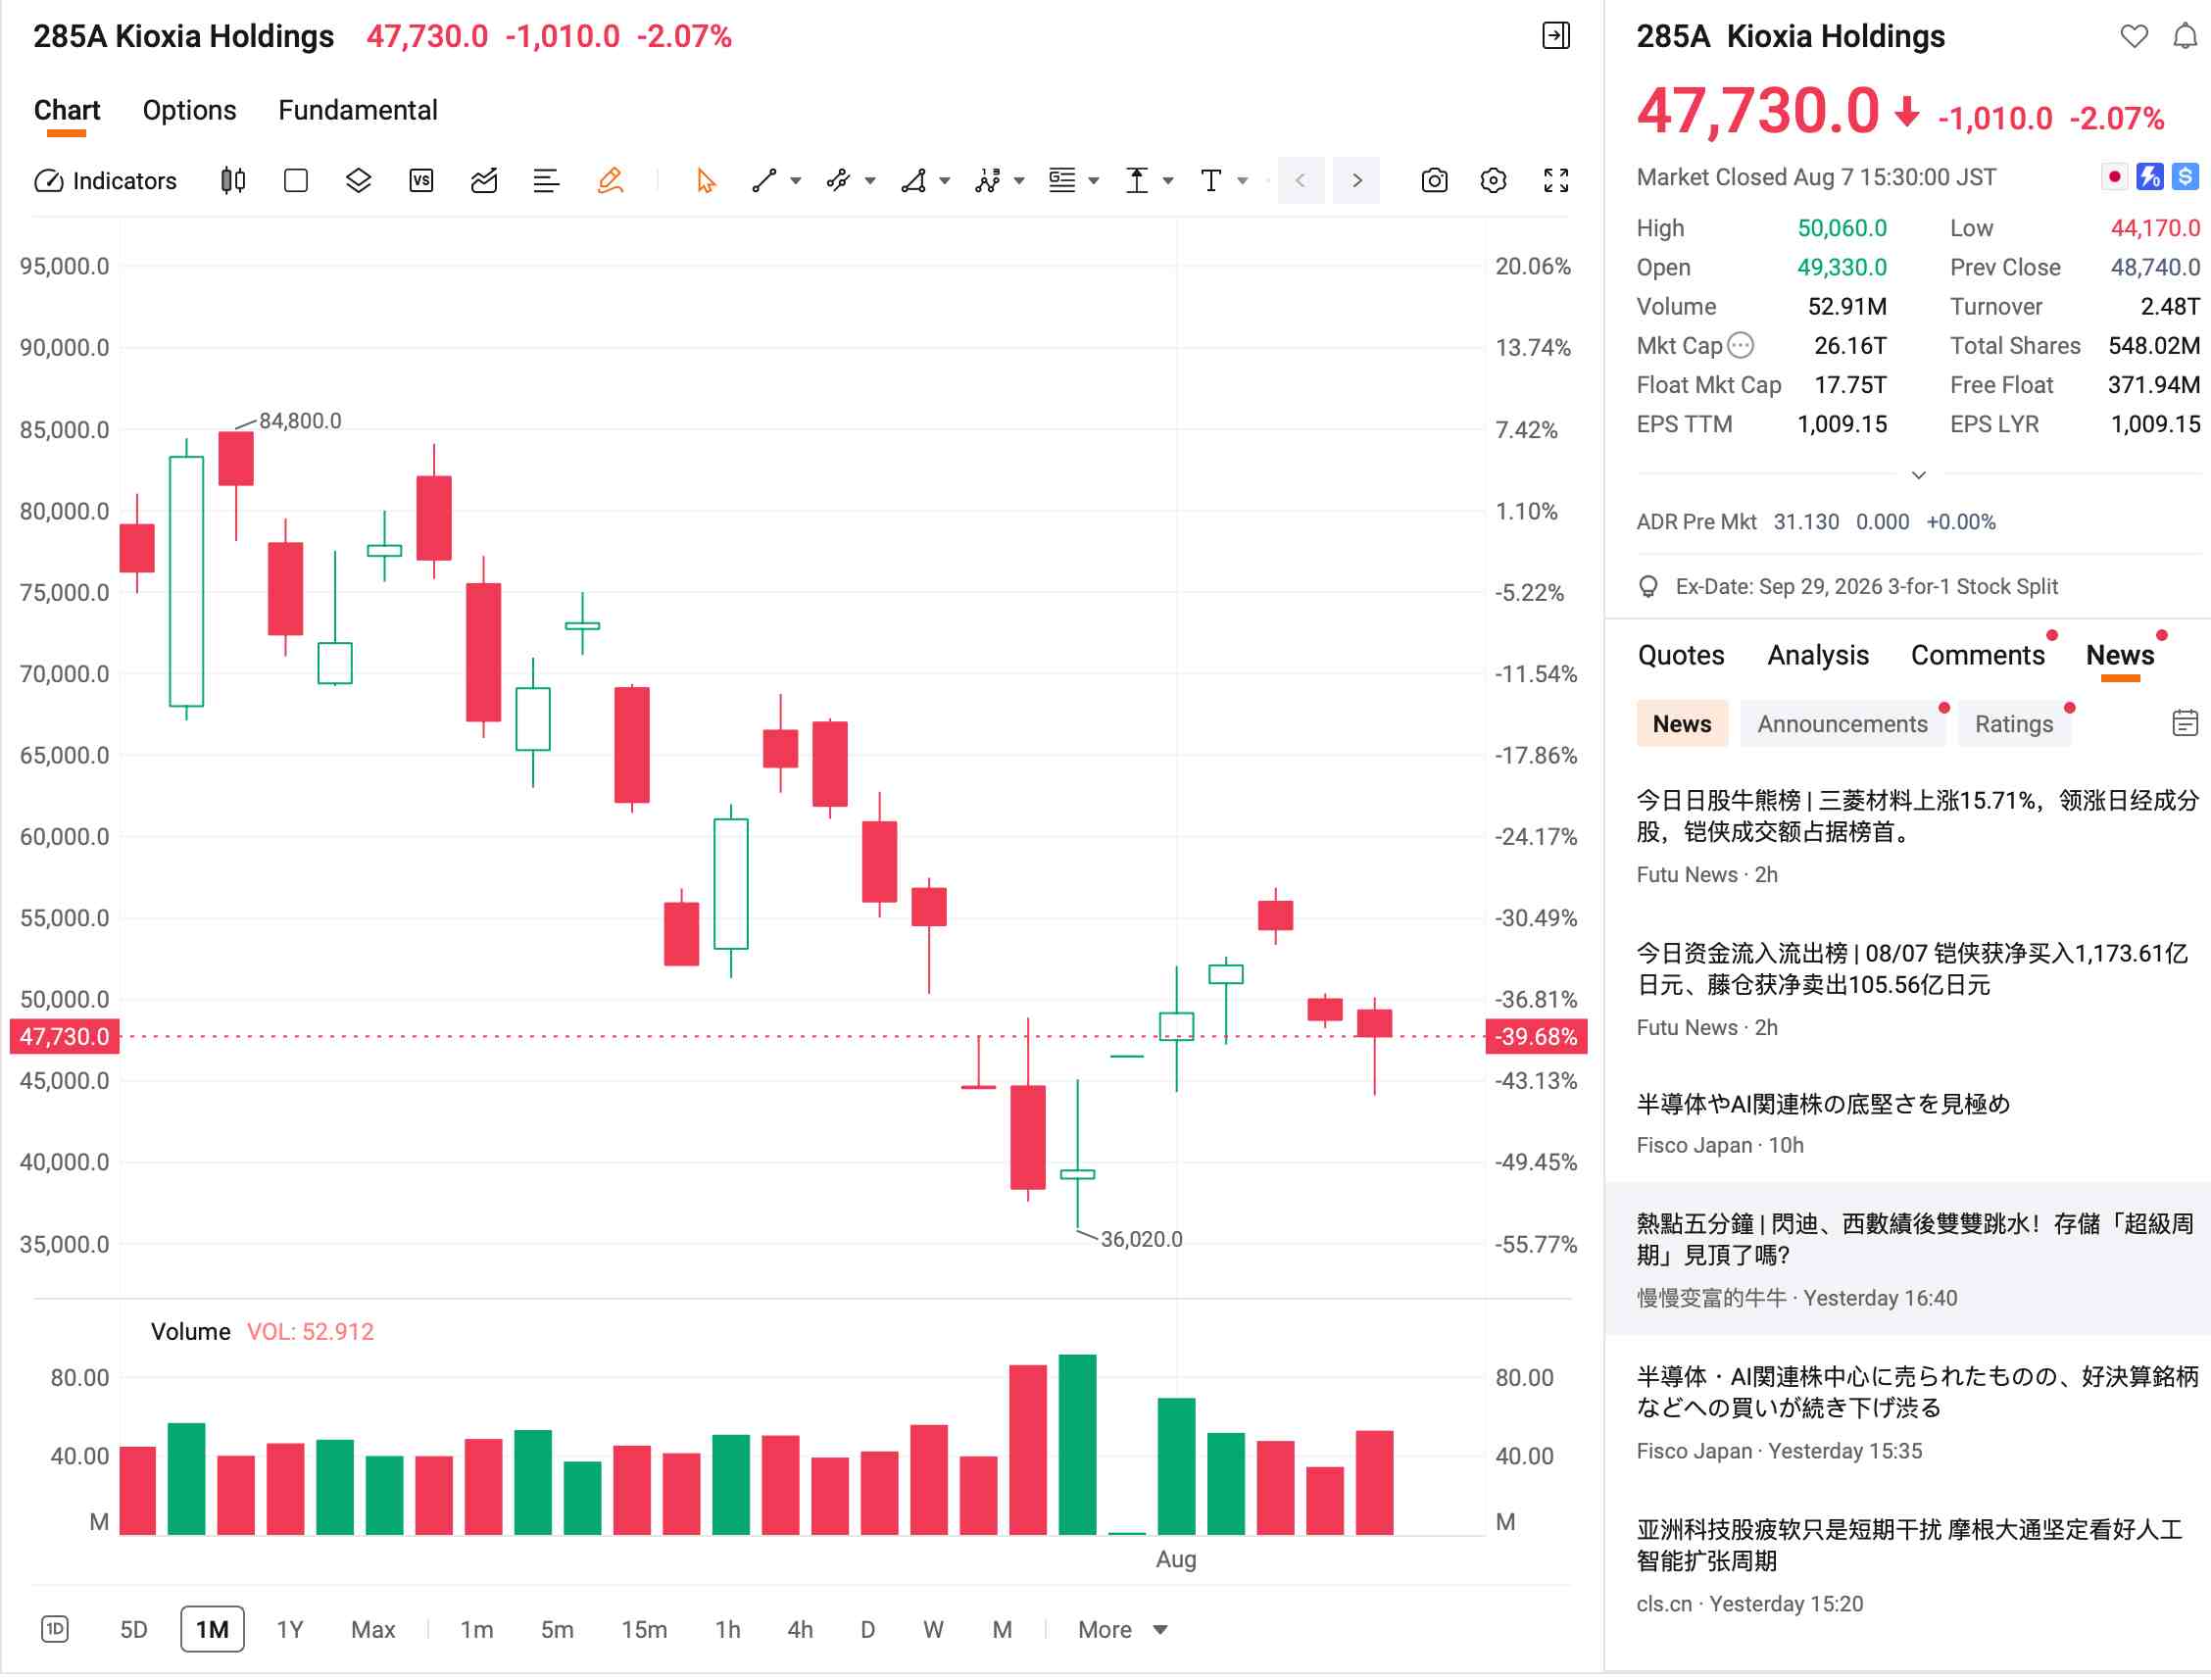Open the More intervals dropdown
This screenshot has height=1680, width=2211.
pos(1122,1632)
